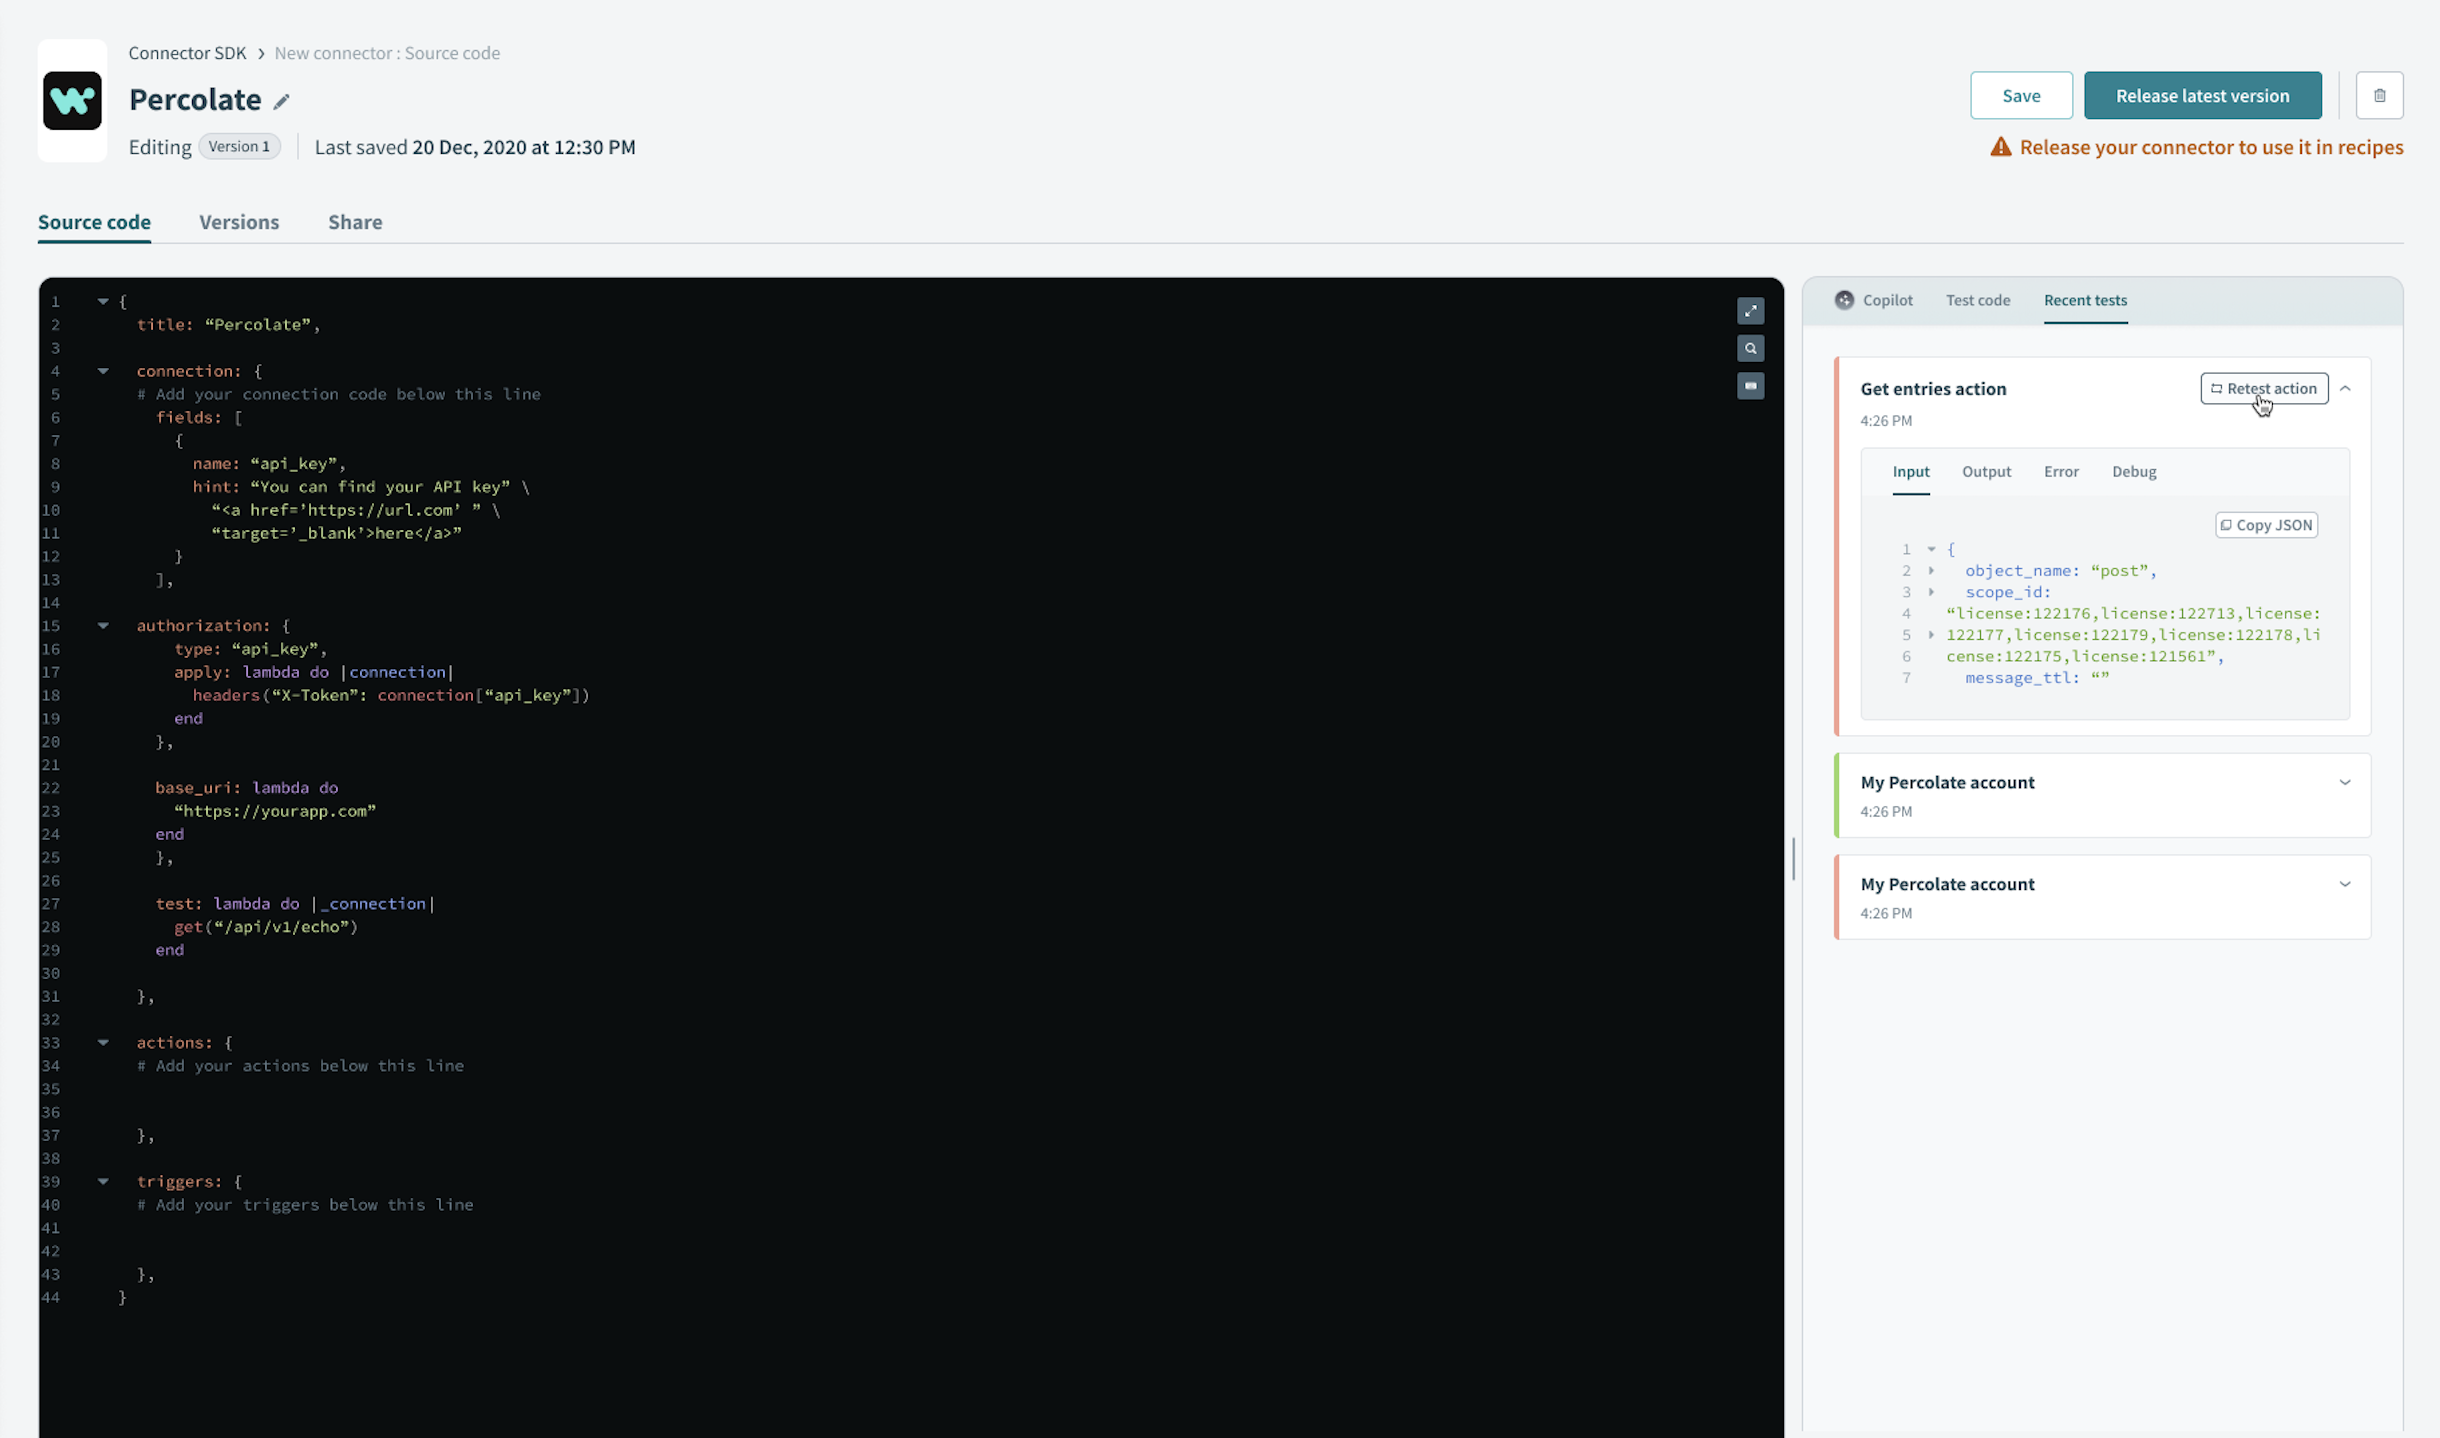
Task: Click the orange warning triangle icon
Action: click(x=2000, y=147)
